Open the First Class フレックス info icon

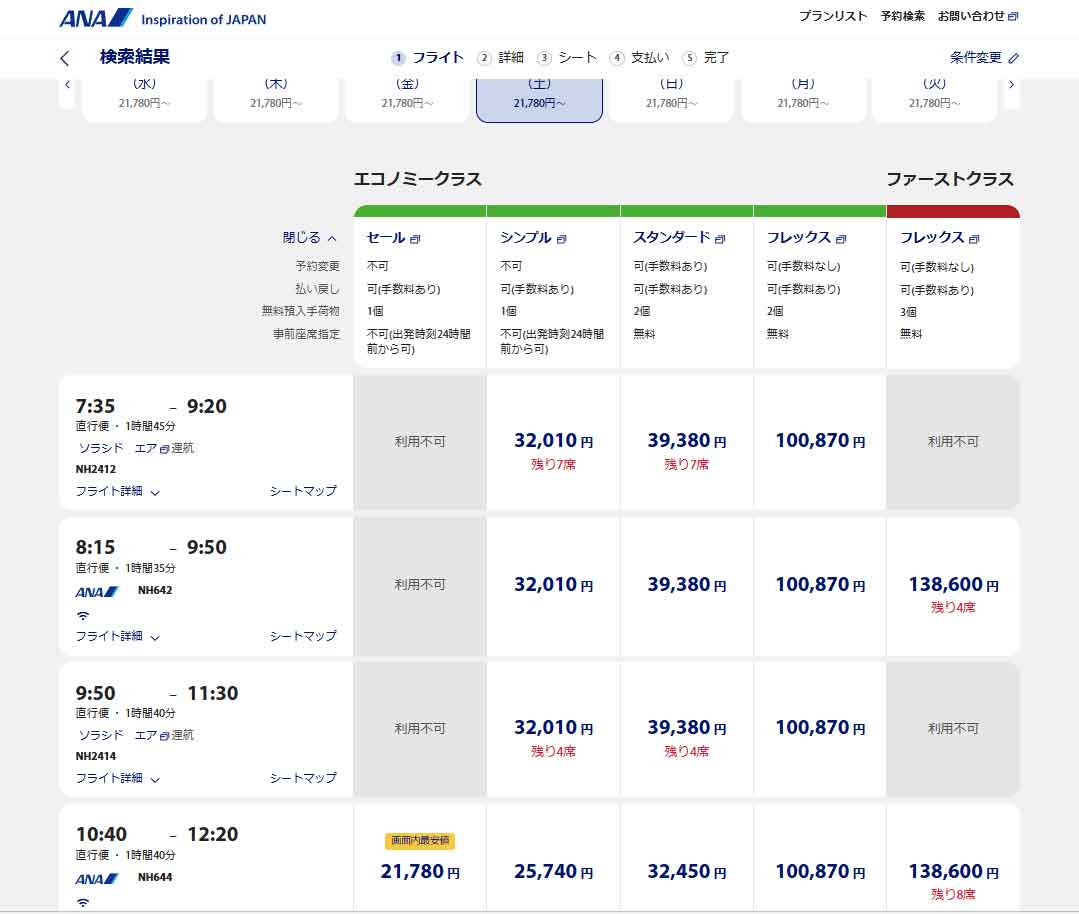click(974, 239)
